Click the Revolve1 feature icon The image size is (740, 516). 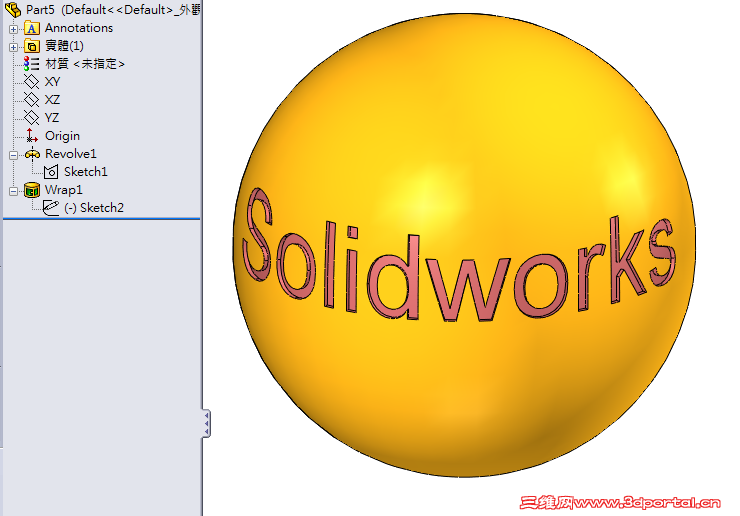(32, 154)
